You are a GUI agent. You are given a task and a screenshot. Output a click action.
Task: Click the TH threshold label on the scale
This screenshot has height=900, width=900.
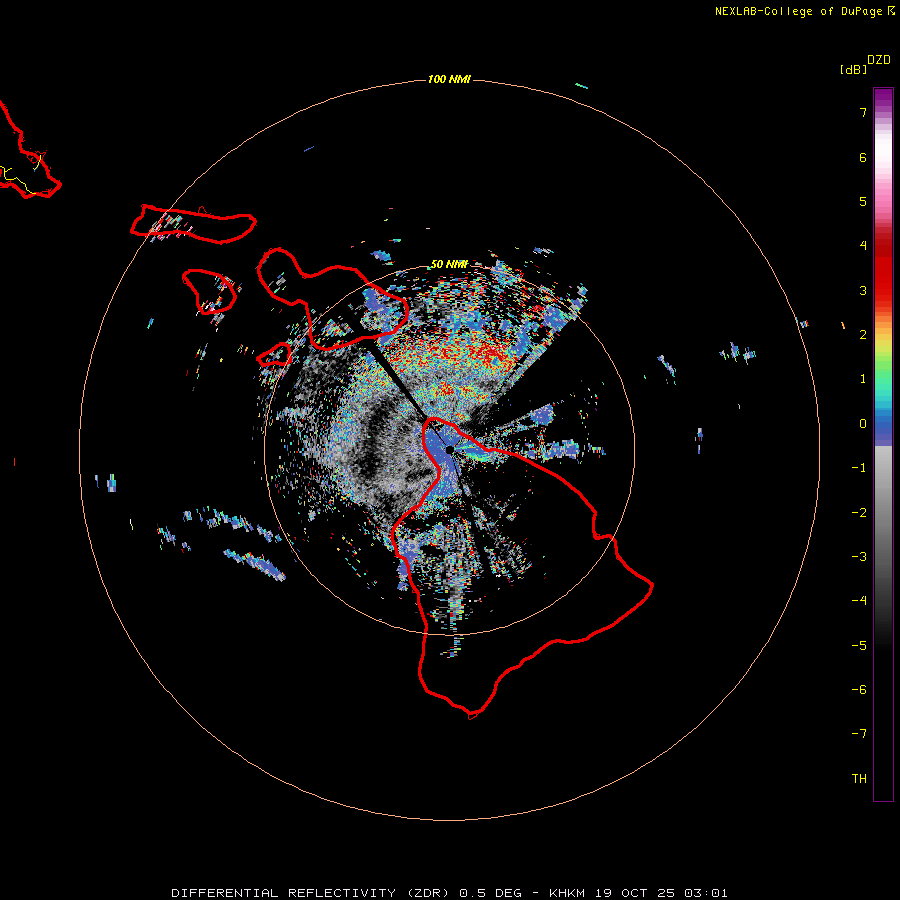(859, 779)
